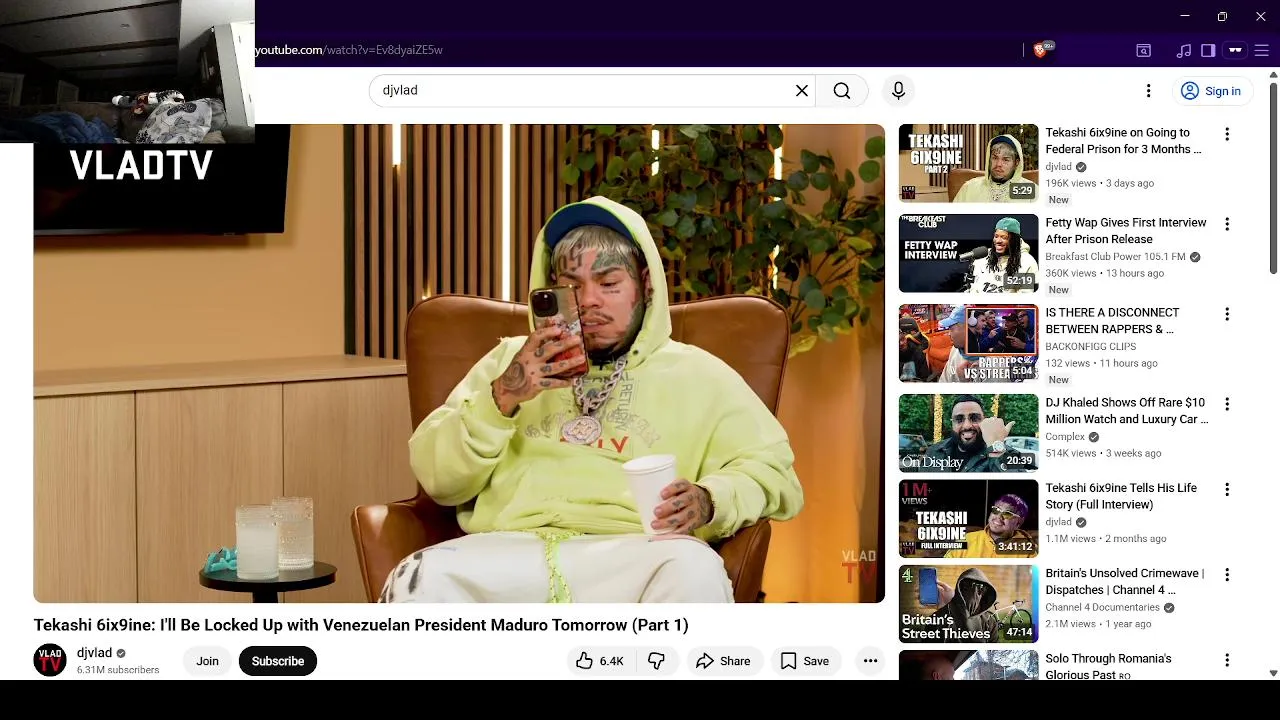
Task: Click into the YouTube search field
Action: pyautogui.click(x=590, y=91)
